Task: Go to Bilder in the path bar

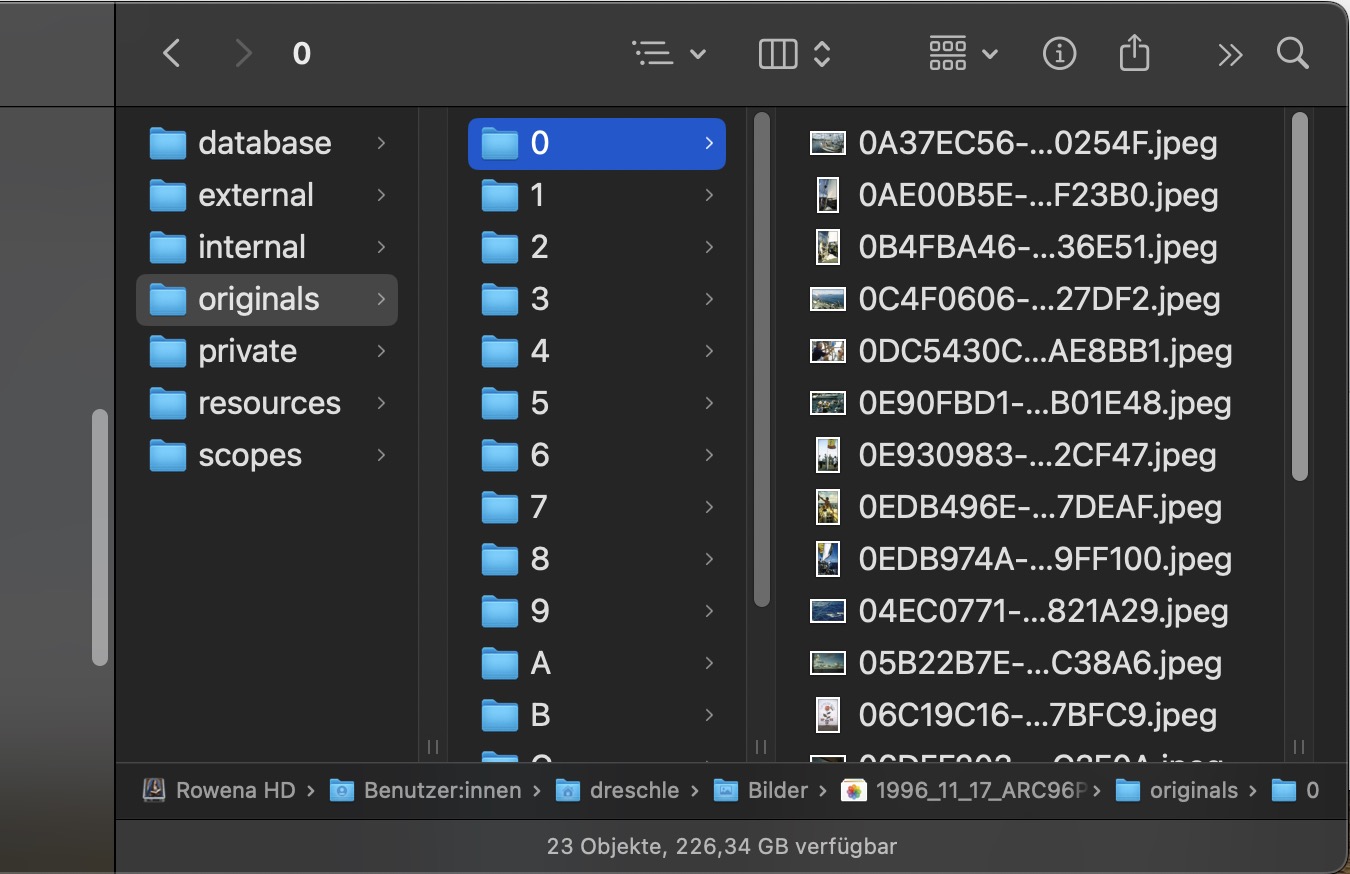Action: pos(776,790)
